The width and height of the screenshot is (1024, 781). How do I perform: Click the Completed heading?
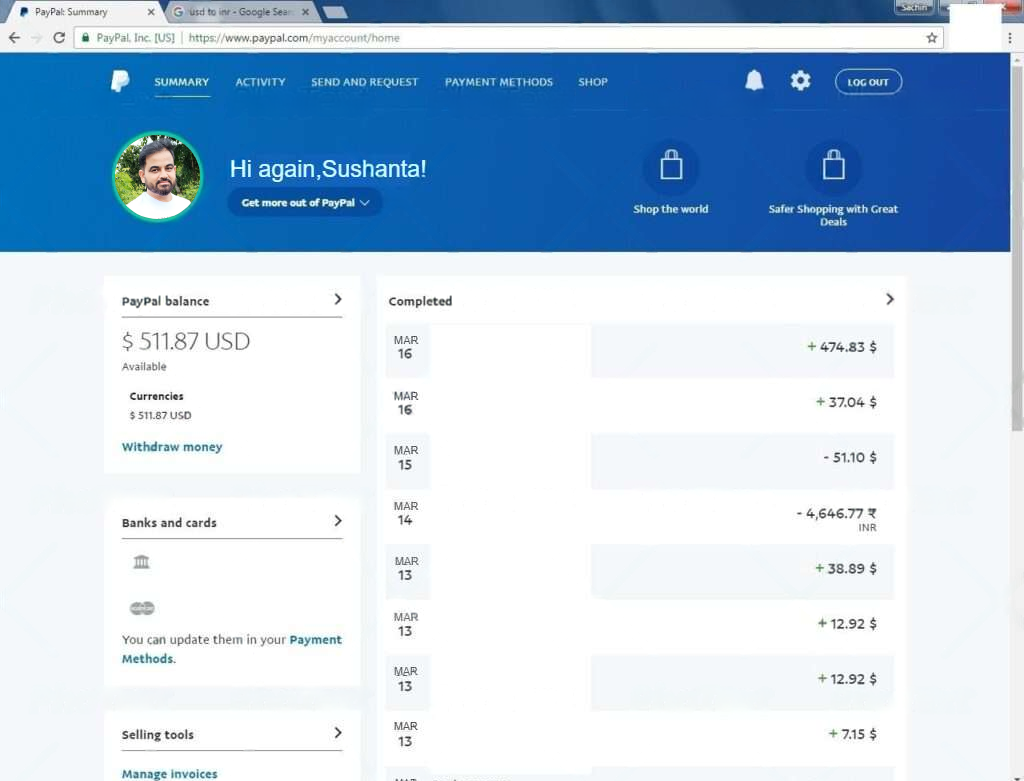[420, 301]
